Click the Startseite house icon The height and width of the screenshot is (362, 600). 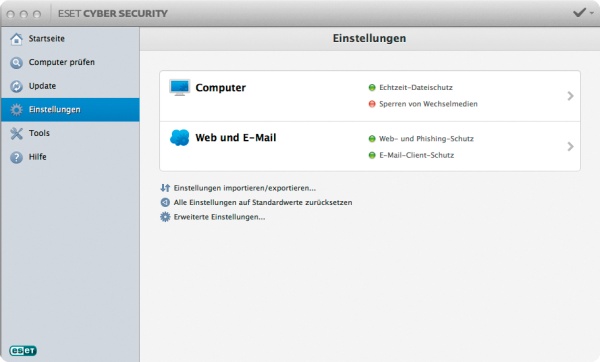click(x=16, y=39)
